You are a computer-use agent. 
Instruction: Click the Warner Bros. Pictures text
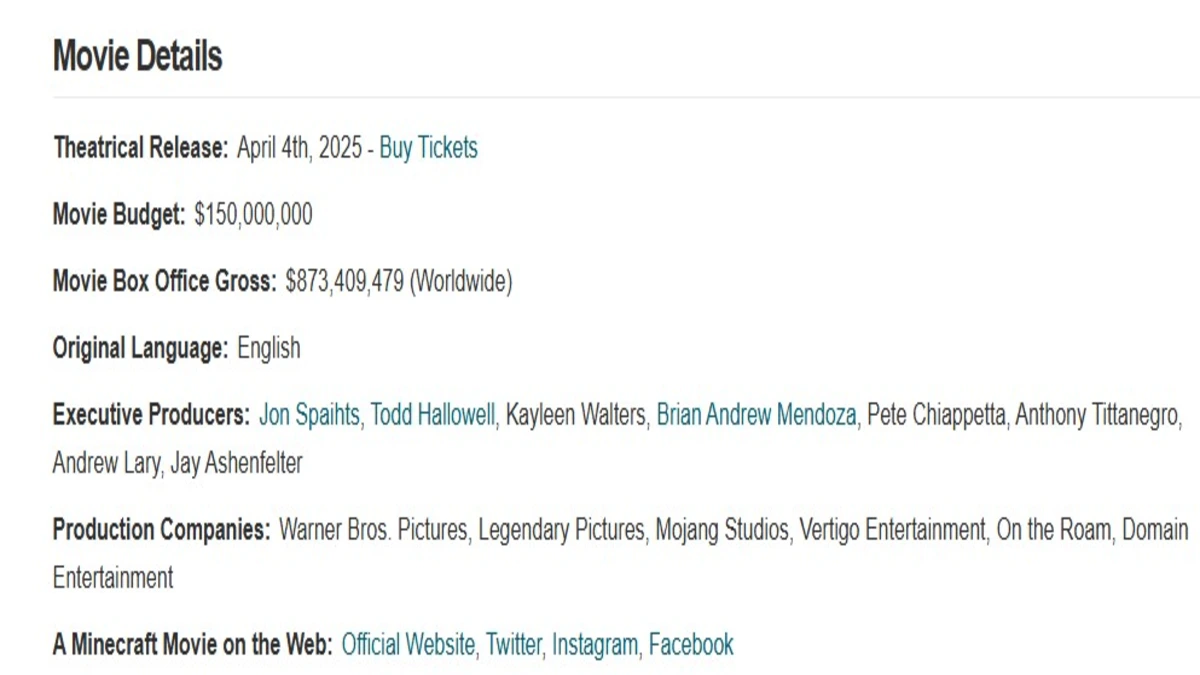point(373,530)
